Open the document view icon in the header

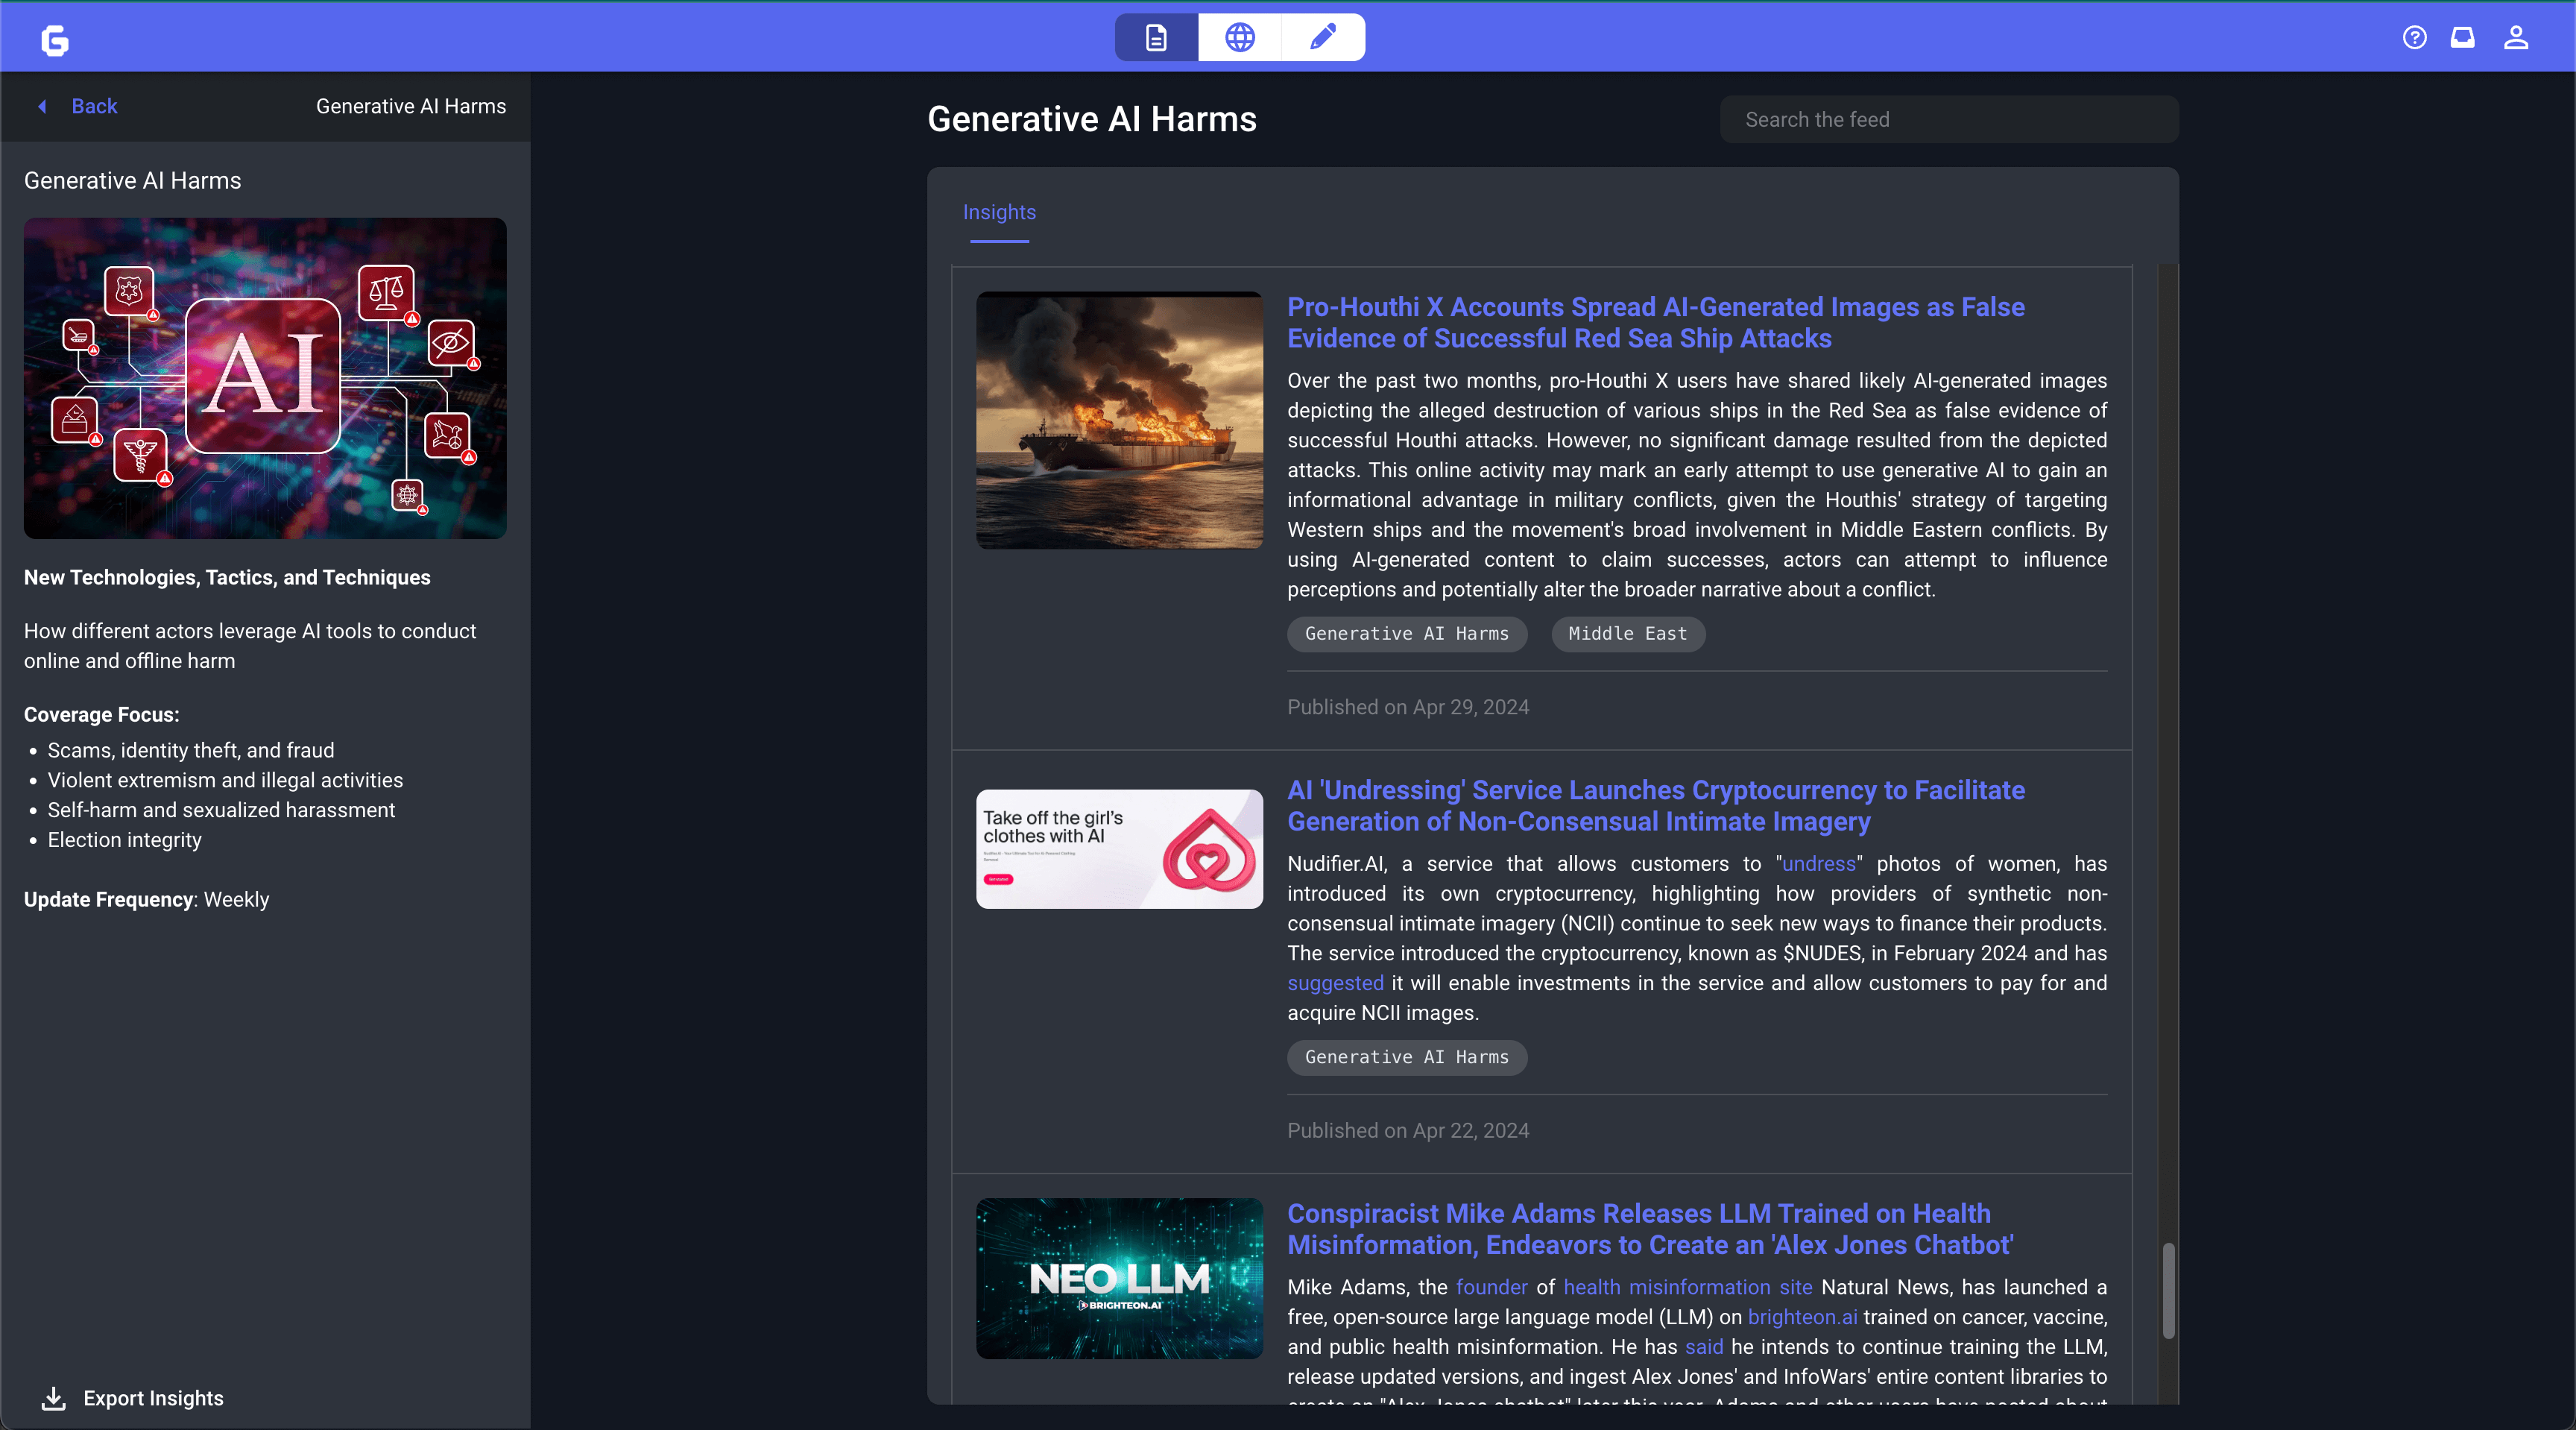pyautogui.click(x=1156, y=38)
